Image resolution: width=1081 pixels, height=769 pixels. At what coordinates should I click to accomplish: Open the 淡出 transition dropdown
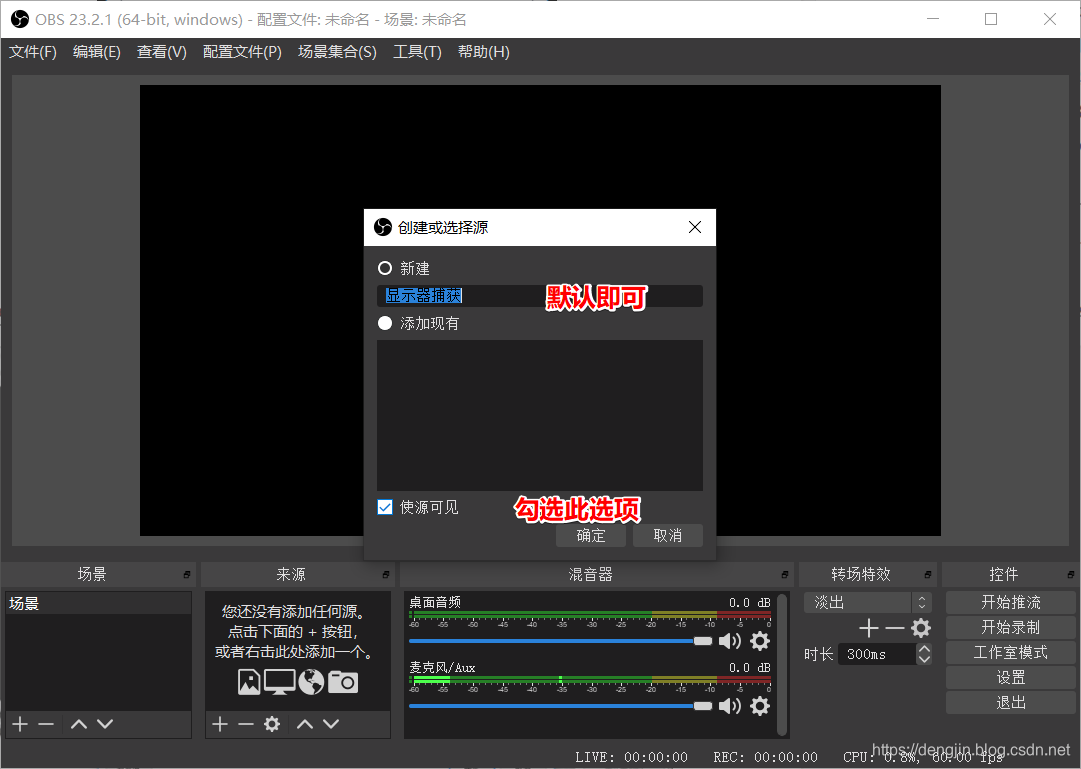(x=867, y=602)
